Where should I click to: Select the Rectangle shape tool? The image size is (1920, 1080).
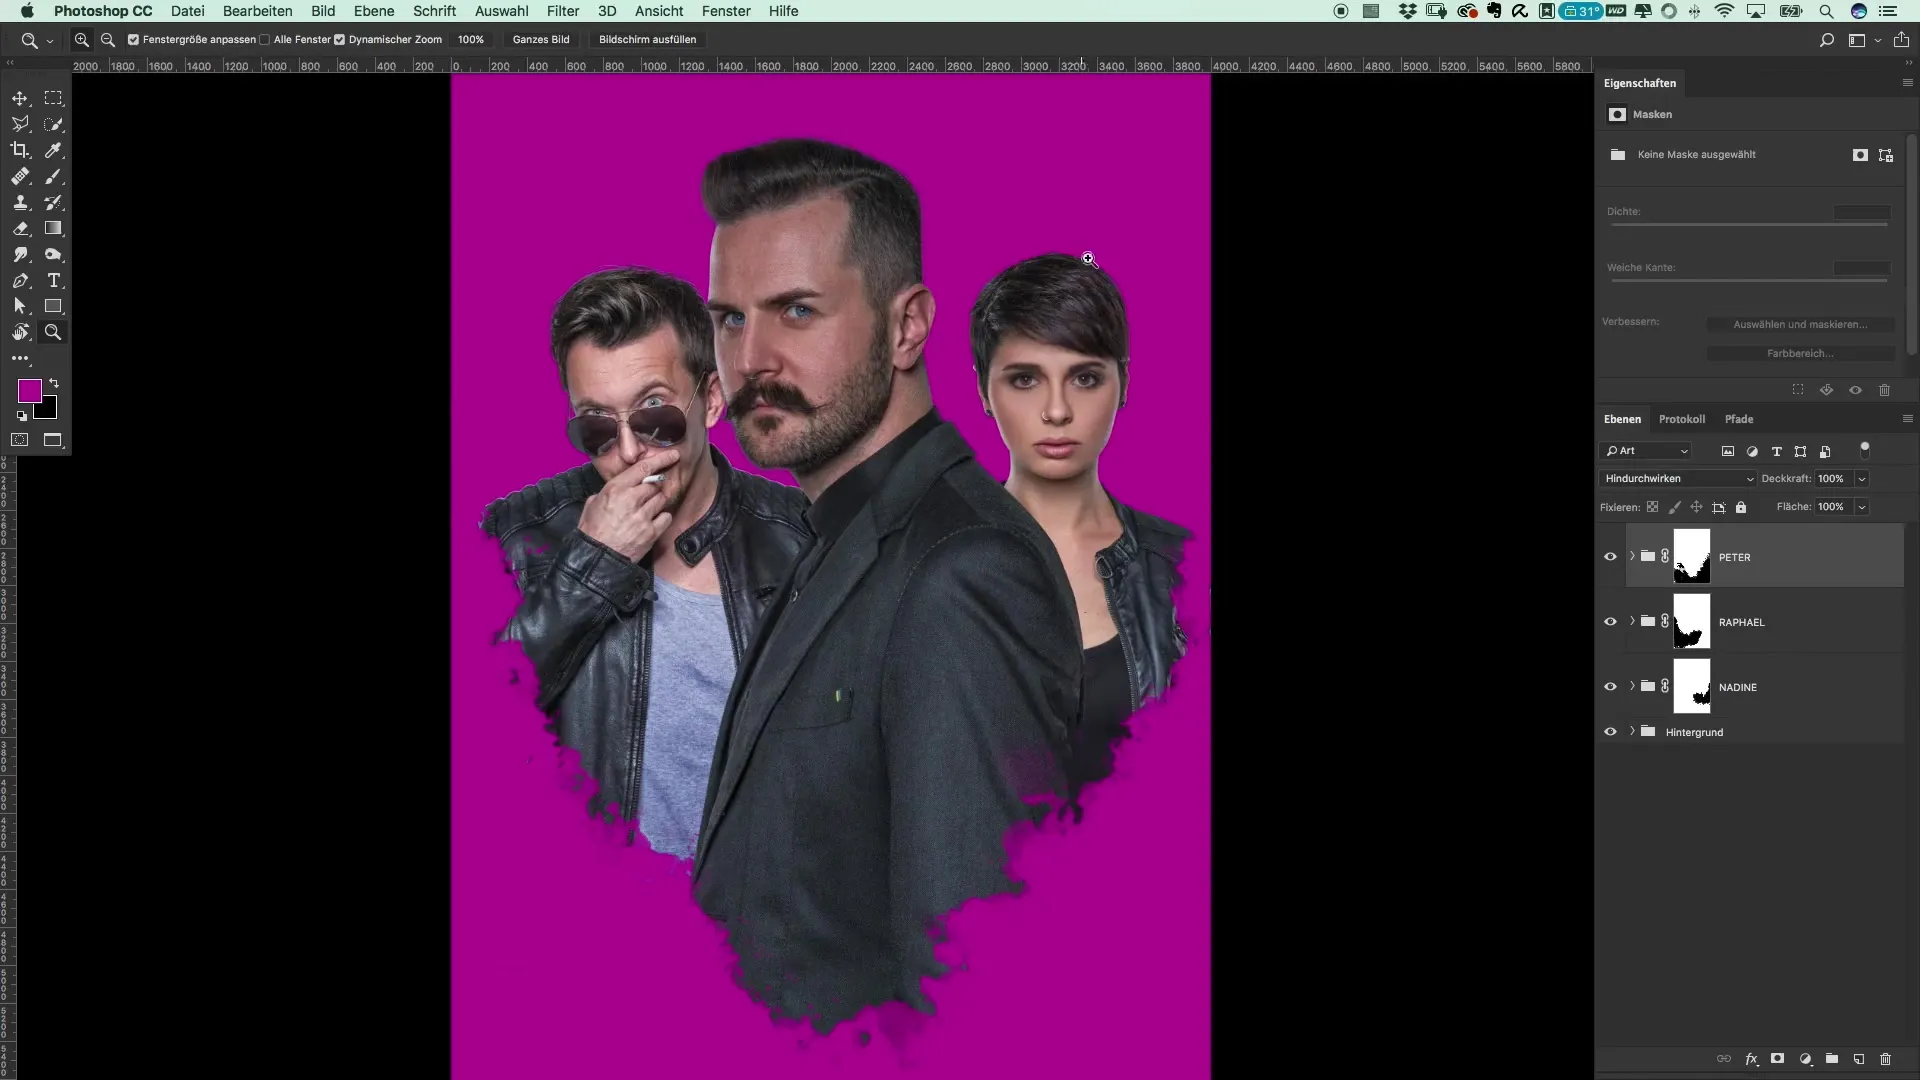[53, 306]
